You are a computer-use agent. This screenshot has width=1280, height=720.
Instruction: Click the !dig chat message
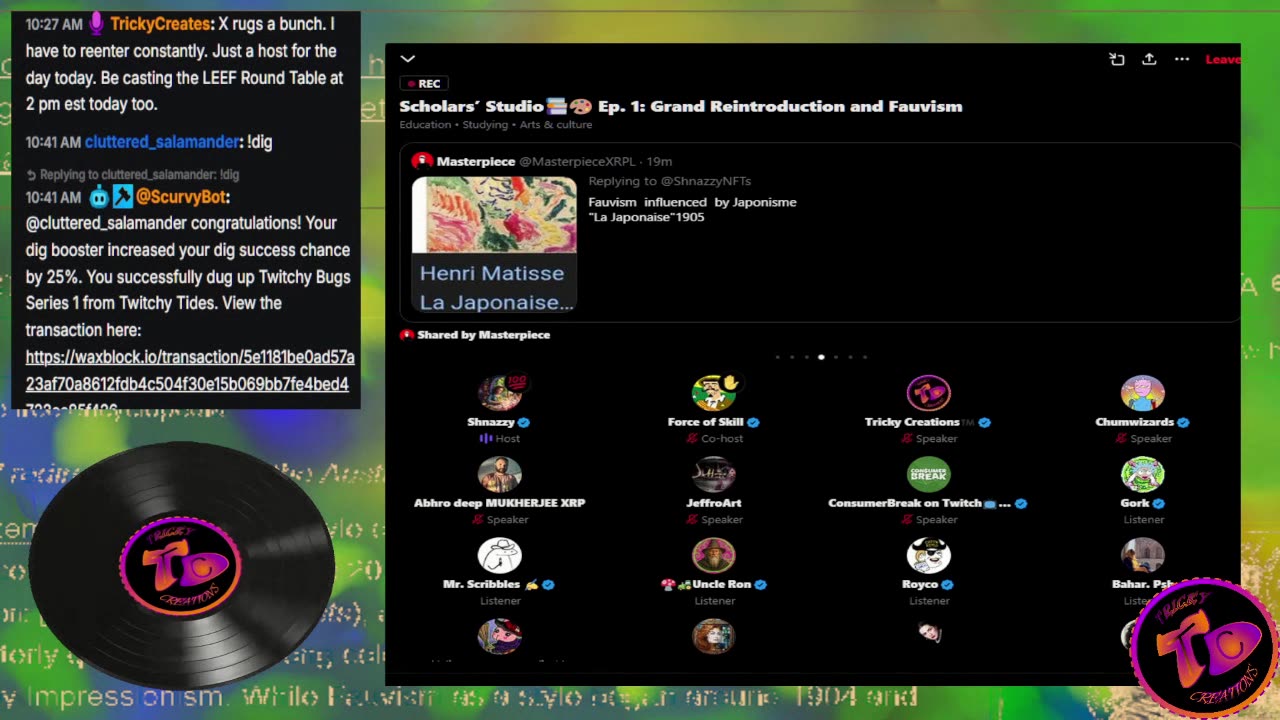tap(259, 142)
